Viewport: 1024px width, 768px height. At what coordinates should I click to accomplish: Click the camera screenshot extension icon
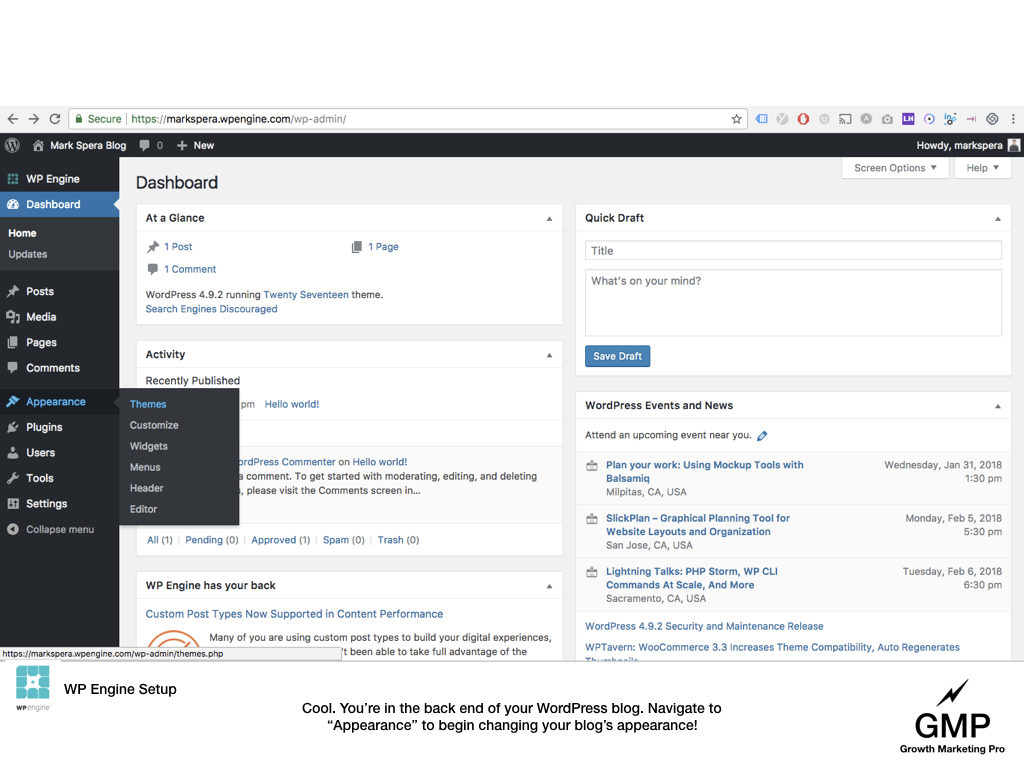point(887,119)
